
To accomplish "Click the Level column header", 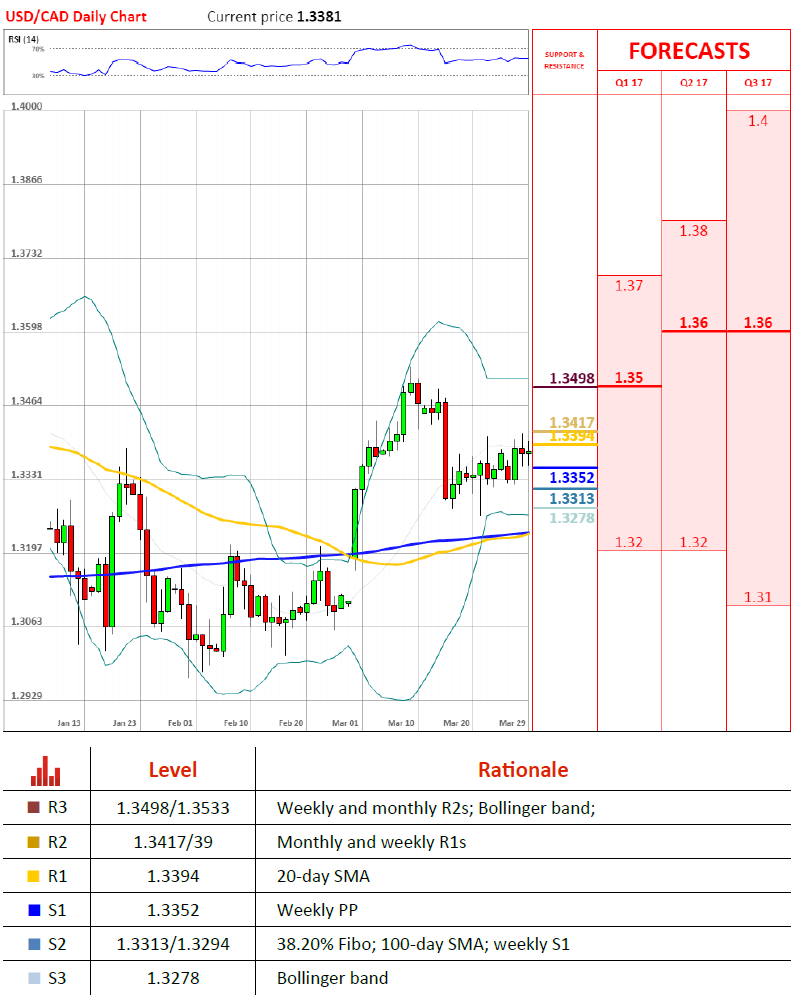I will (173, 770).
